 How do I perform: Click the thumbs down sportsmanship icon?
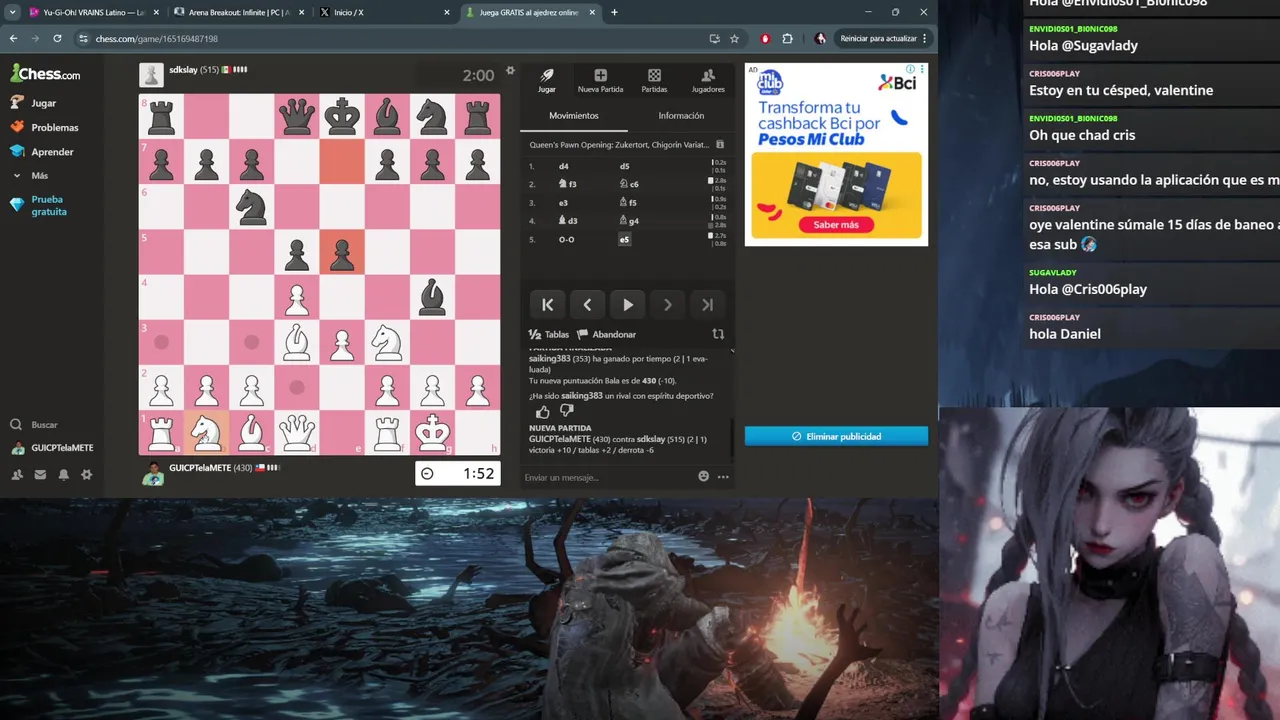tap(567, 411)
